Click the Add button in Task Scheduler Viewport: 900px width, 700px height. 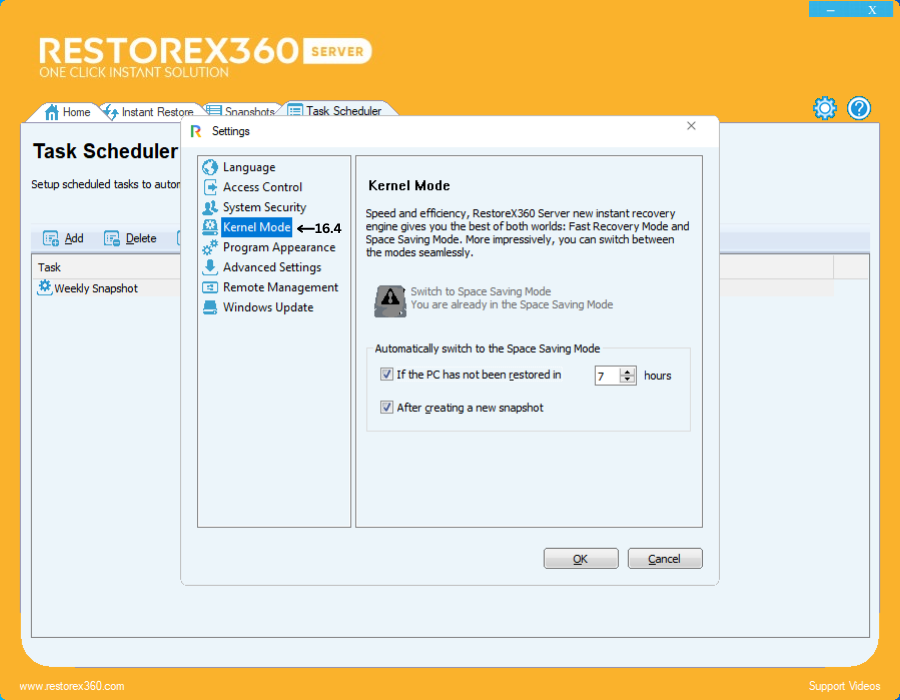64,239
